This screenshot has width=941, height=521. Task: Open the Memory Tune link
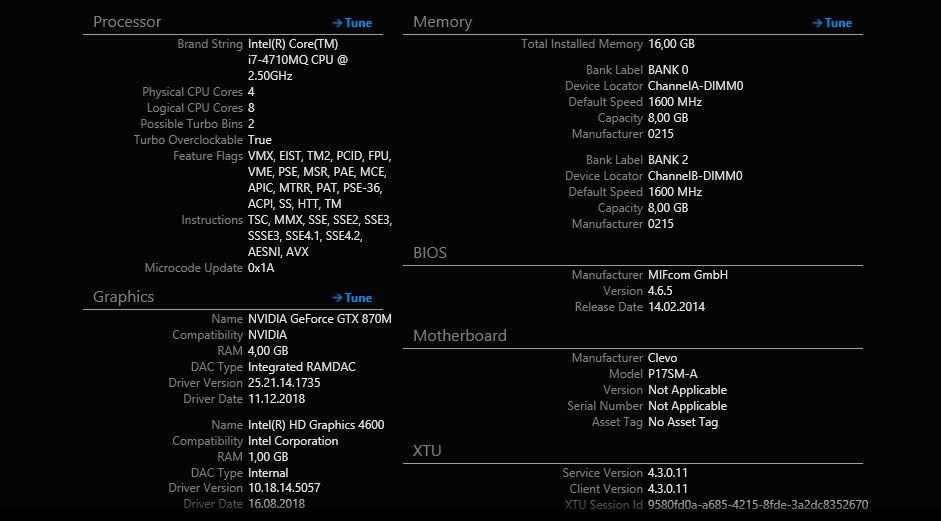832,23
